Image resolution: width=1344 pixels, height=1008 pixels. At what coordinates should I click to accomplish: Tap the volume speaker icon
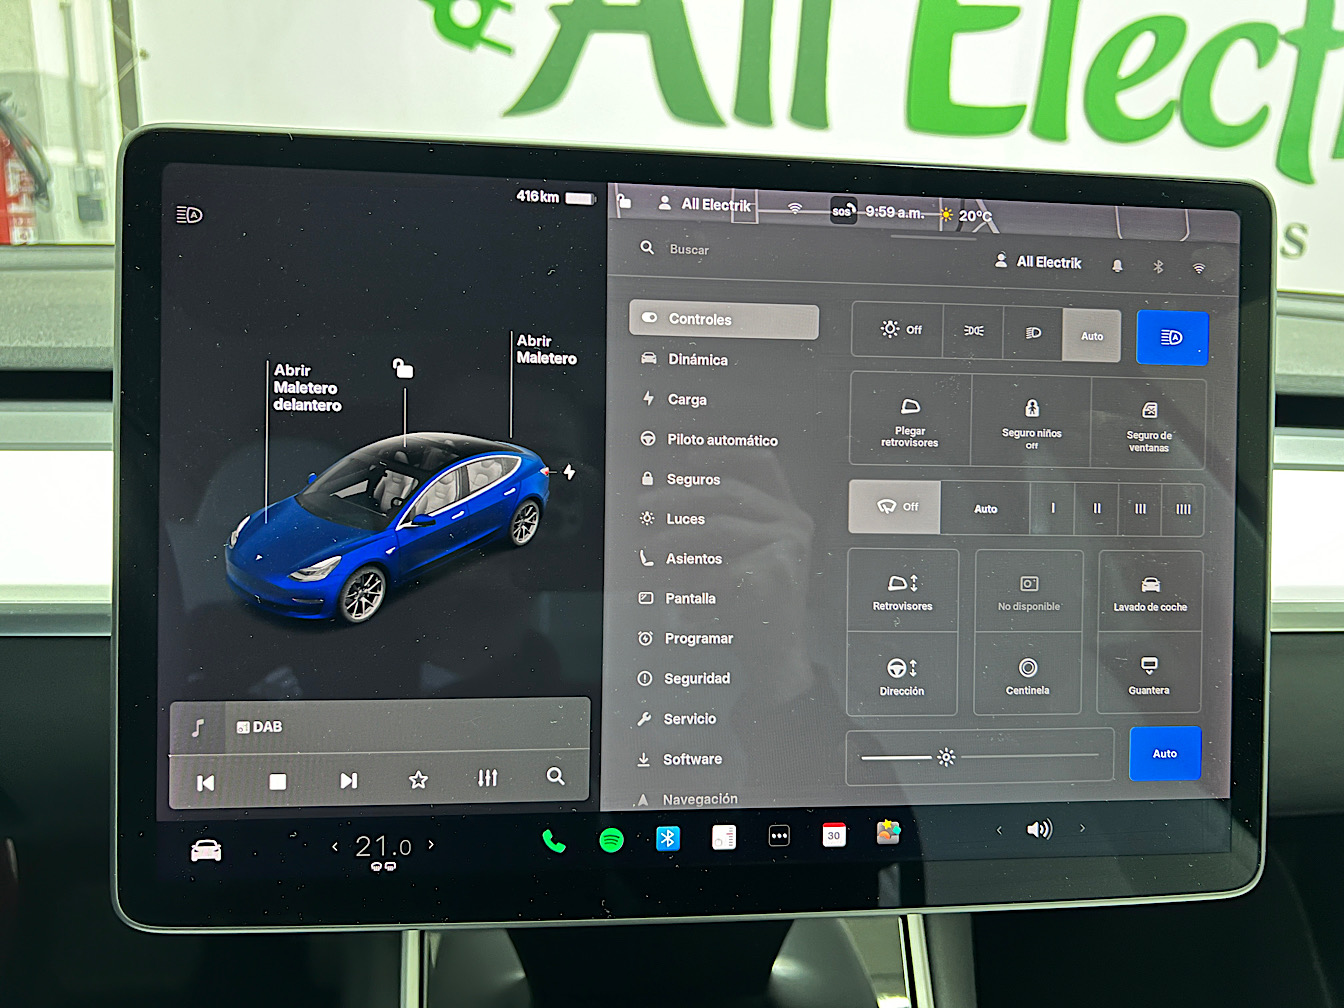click(x=1040, y=829)
